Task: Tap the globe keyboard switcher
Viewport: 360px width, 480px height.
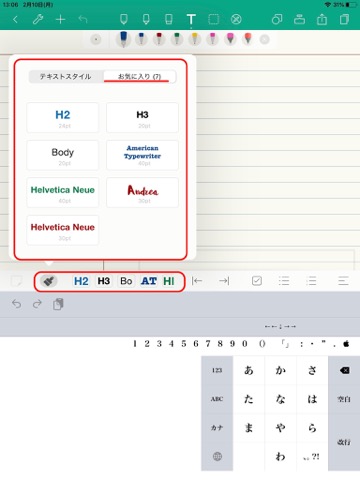Action: (x=217, y=456)
